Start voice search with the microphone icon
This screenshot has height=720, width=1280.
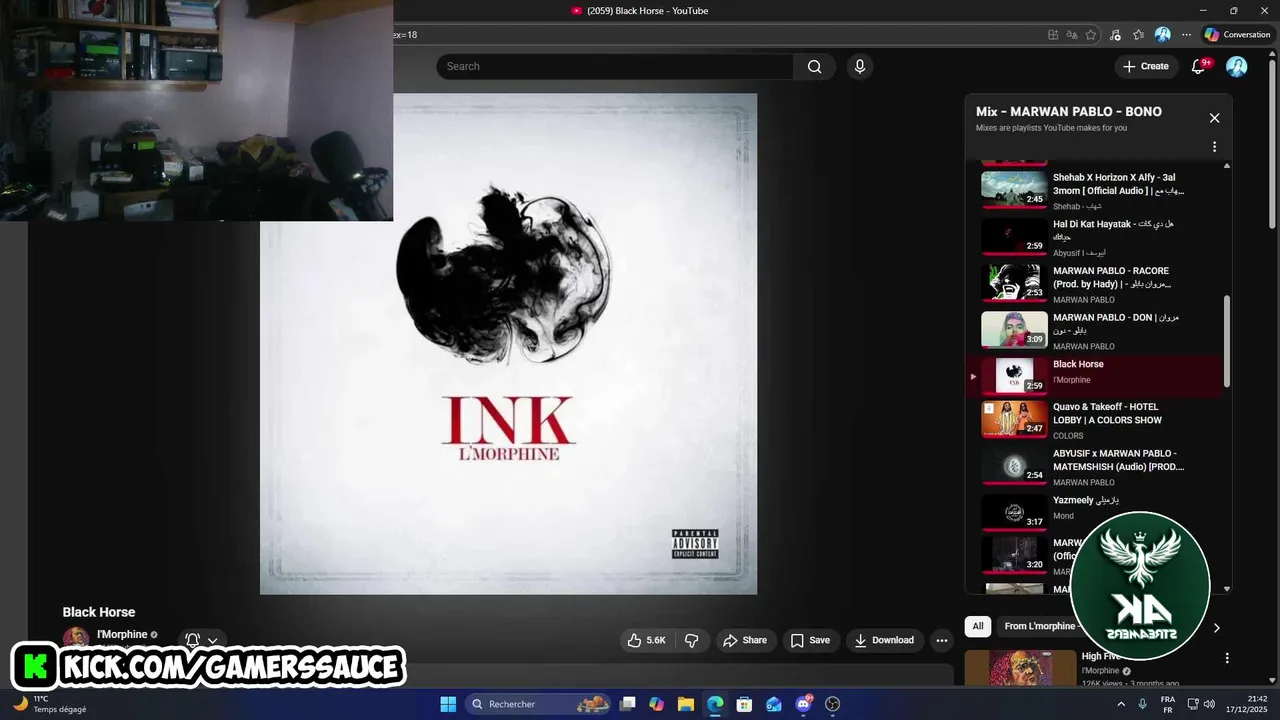859,66
